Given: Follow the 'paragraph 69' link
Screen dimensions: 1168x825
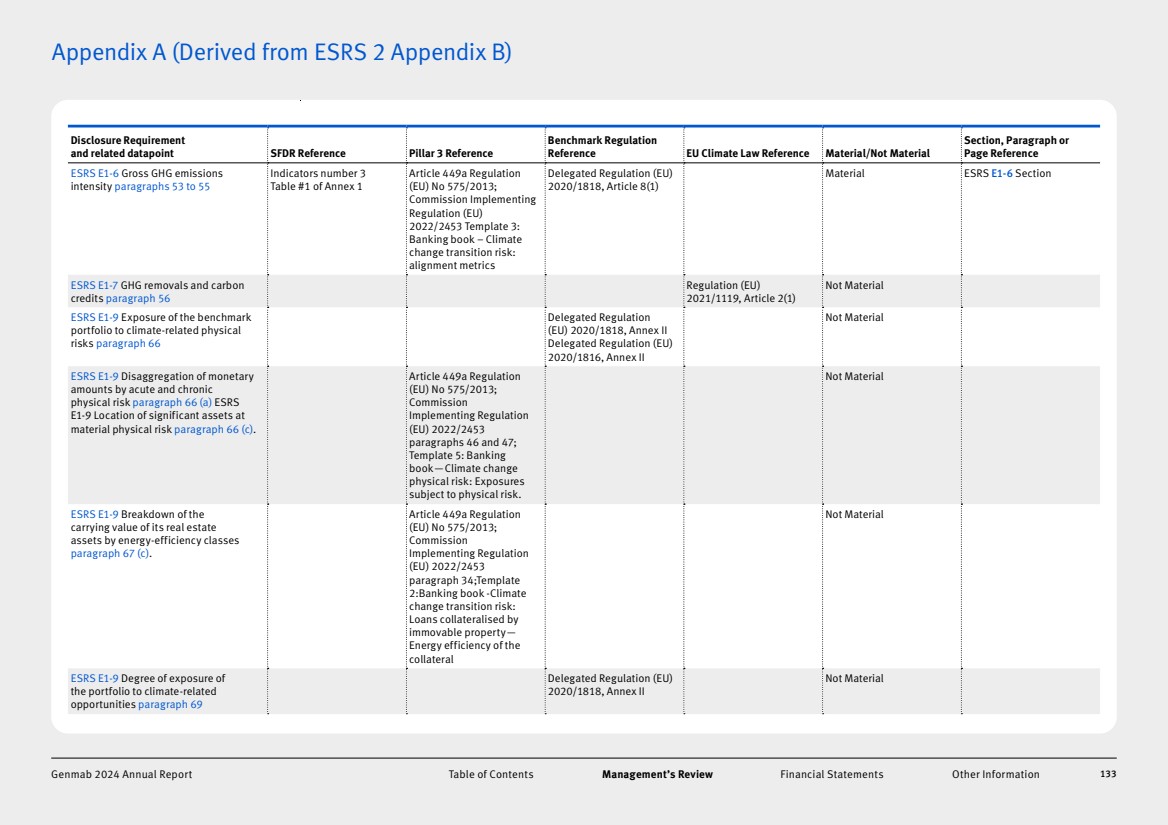Looking at the screenshot, I should (x=170, y=705).
